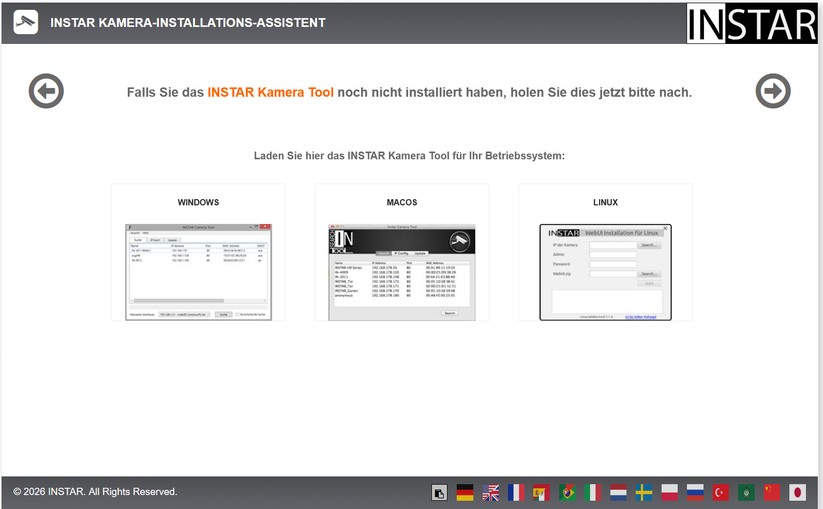Switch language to English UK/US flag
The image size is (823, 509).
(490, 493)
